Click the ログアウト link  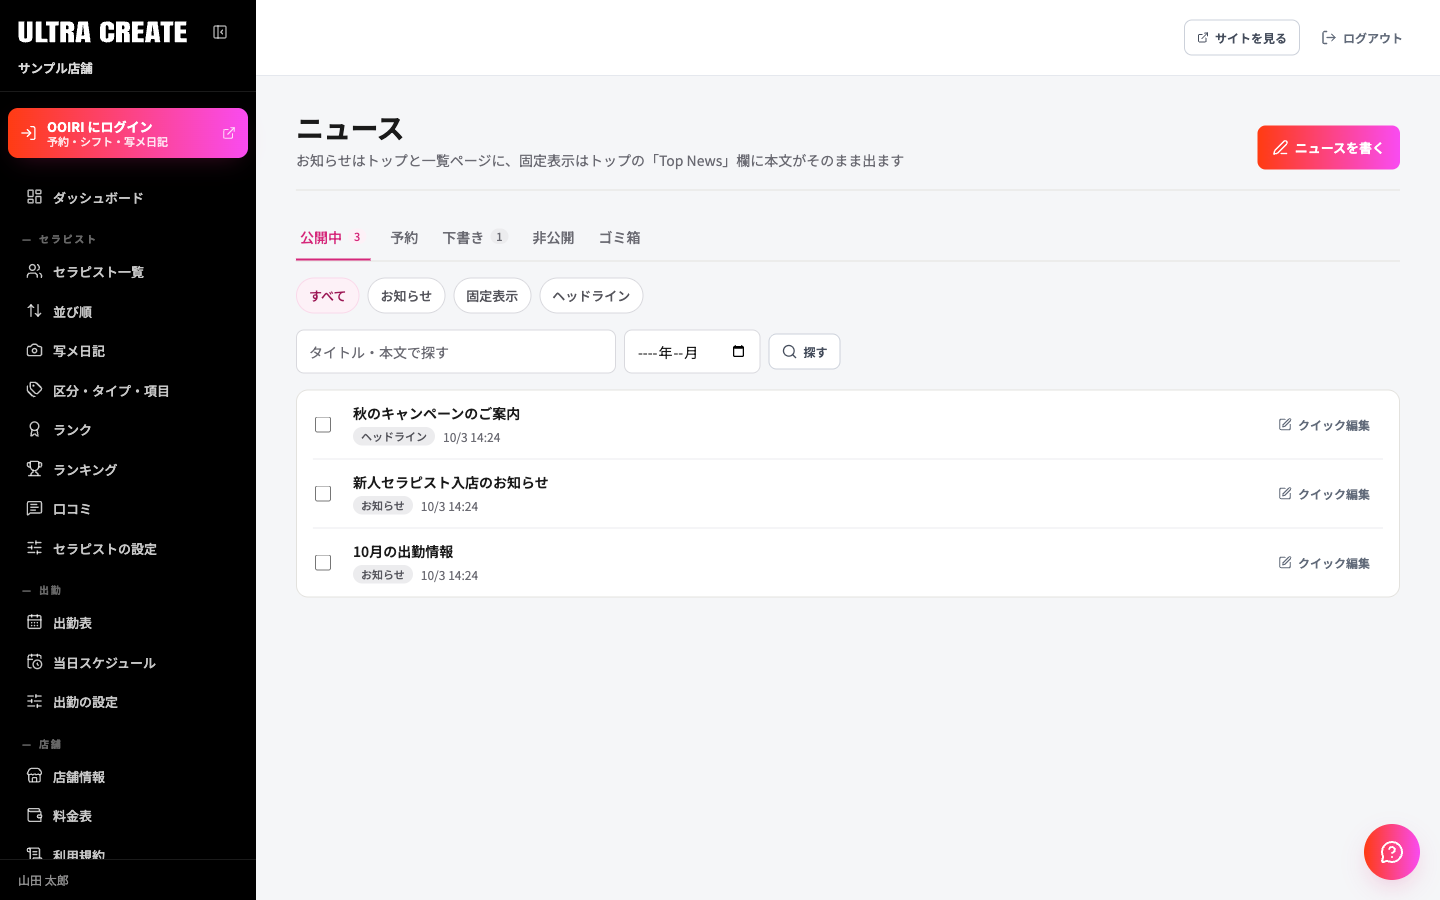pyautogui.click(x=1362, y=38)
